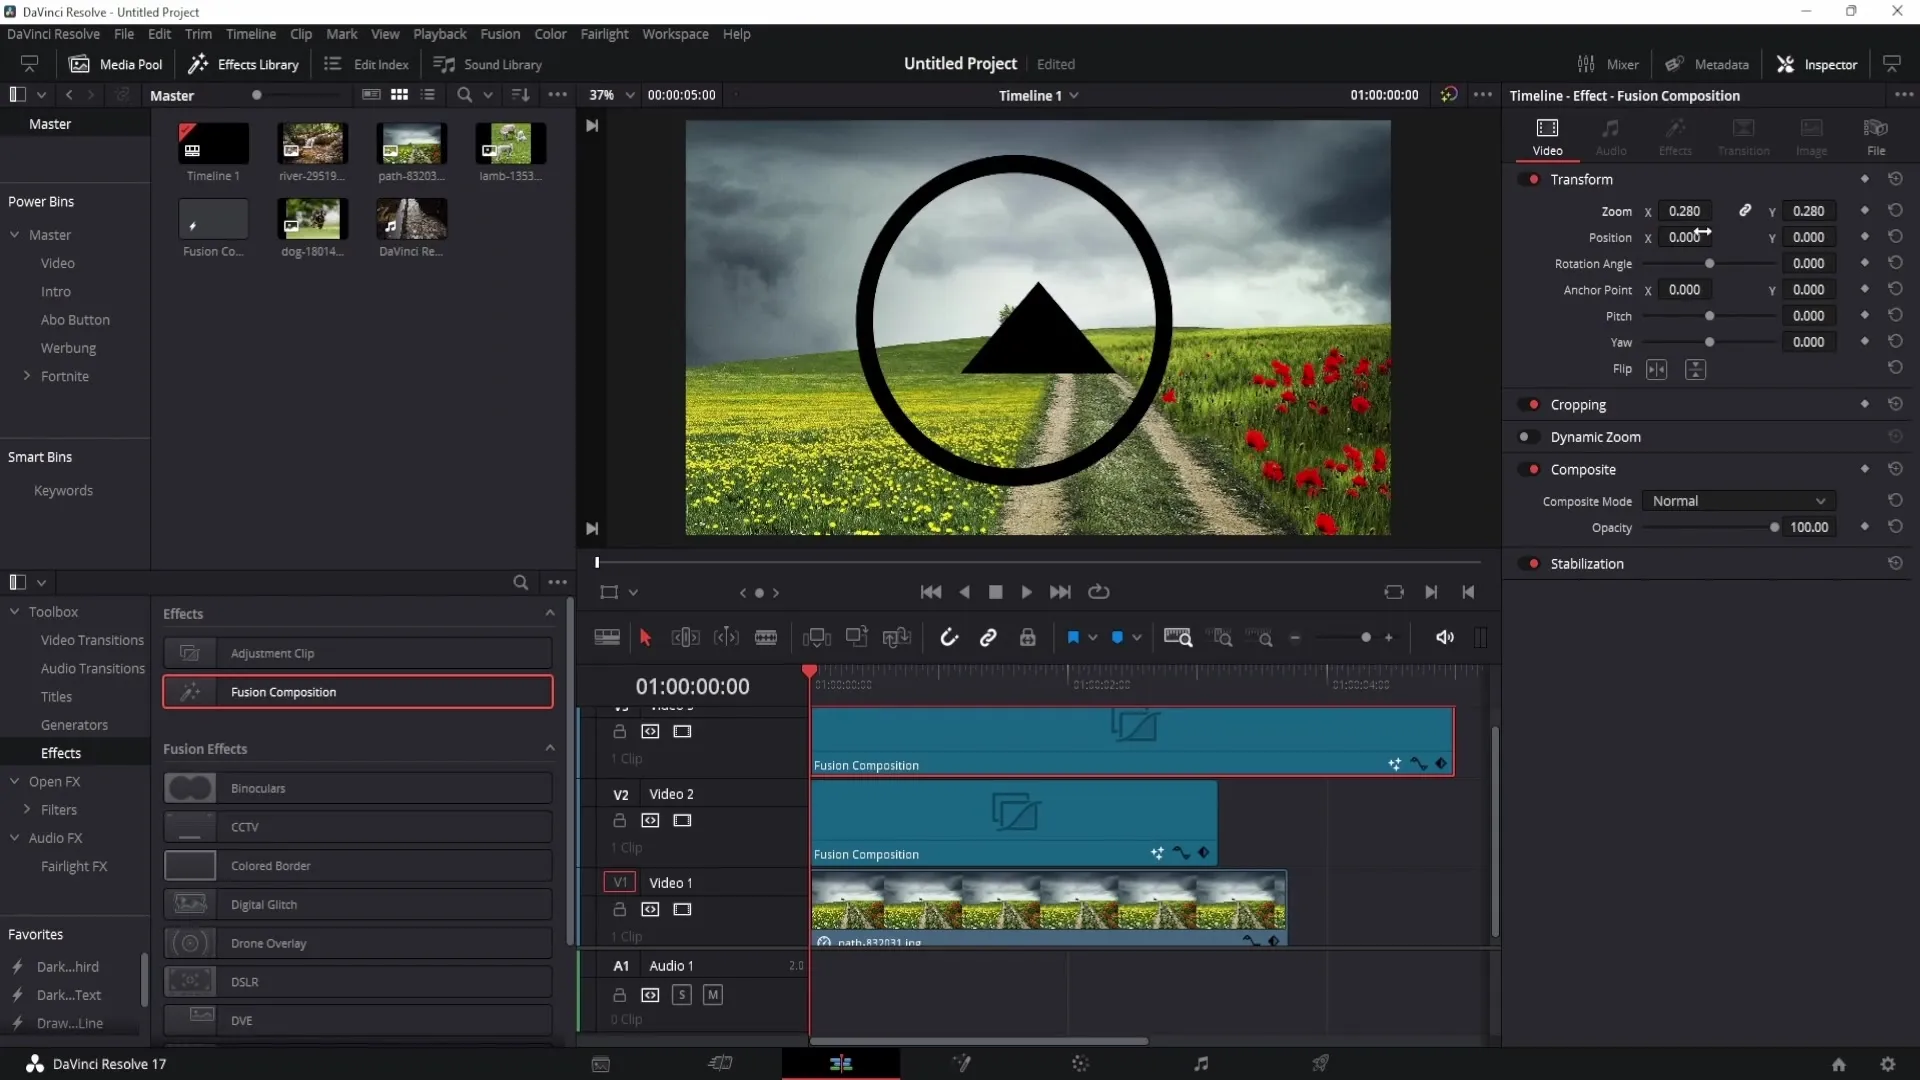The image size is (1920, 1080).
Task: Select the Razor/Cut tool in timeline
Action: pos(765,638)
